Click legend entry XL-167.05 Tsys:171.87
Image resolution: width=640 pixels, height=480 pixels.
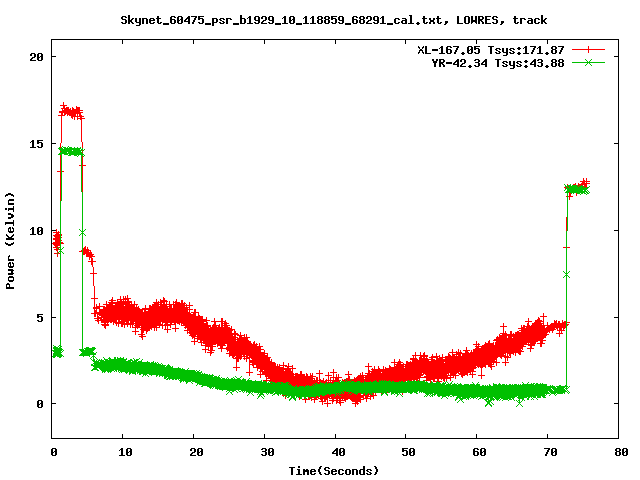(491, 50)
